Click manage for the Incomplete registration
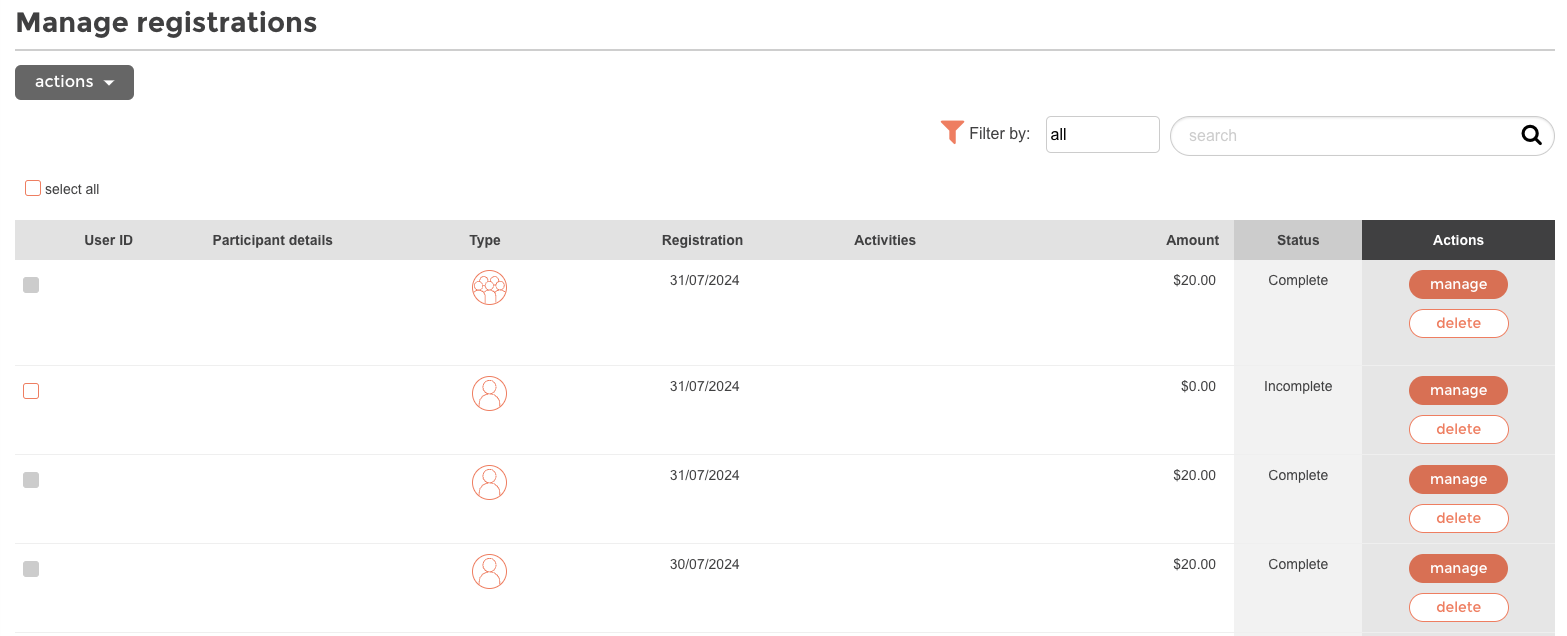 (x=1458, y=390)
